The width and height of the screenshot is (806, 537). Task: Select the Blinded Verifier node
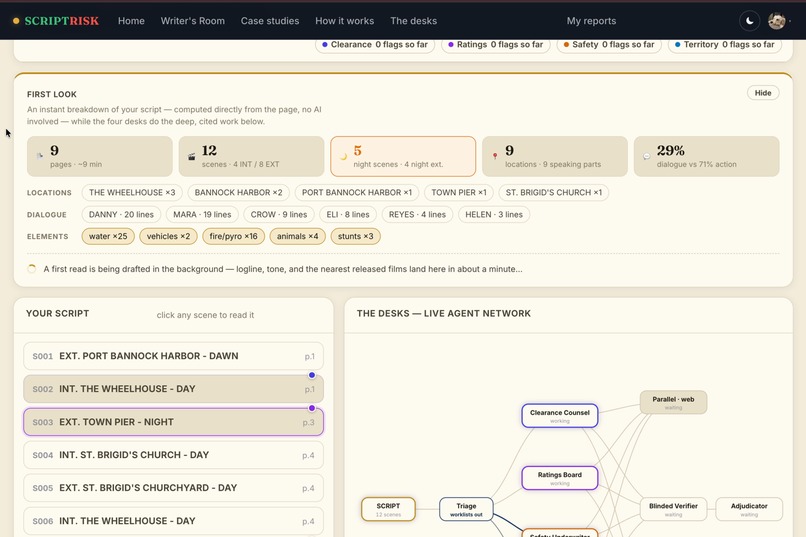pyautogui.click(x=673, y=509)
